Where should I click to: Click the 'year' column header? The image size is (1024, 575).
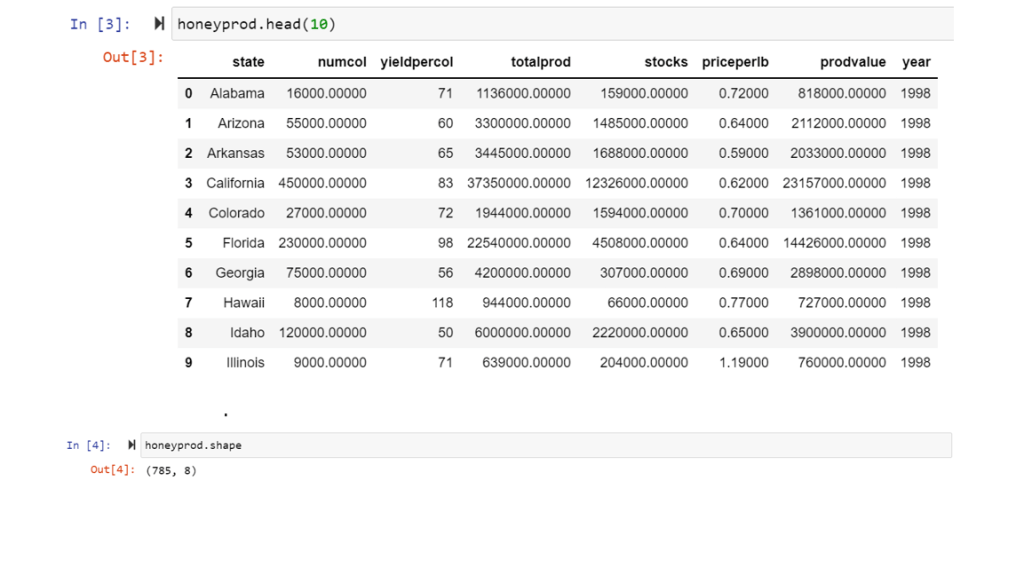(916, 62)
